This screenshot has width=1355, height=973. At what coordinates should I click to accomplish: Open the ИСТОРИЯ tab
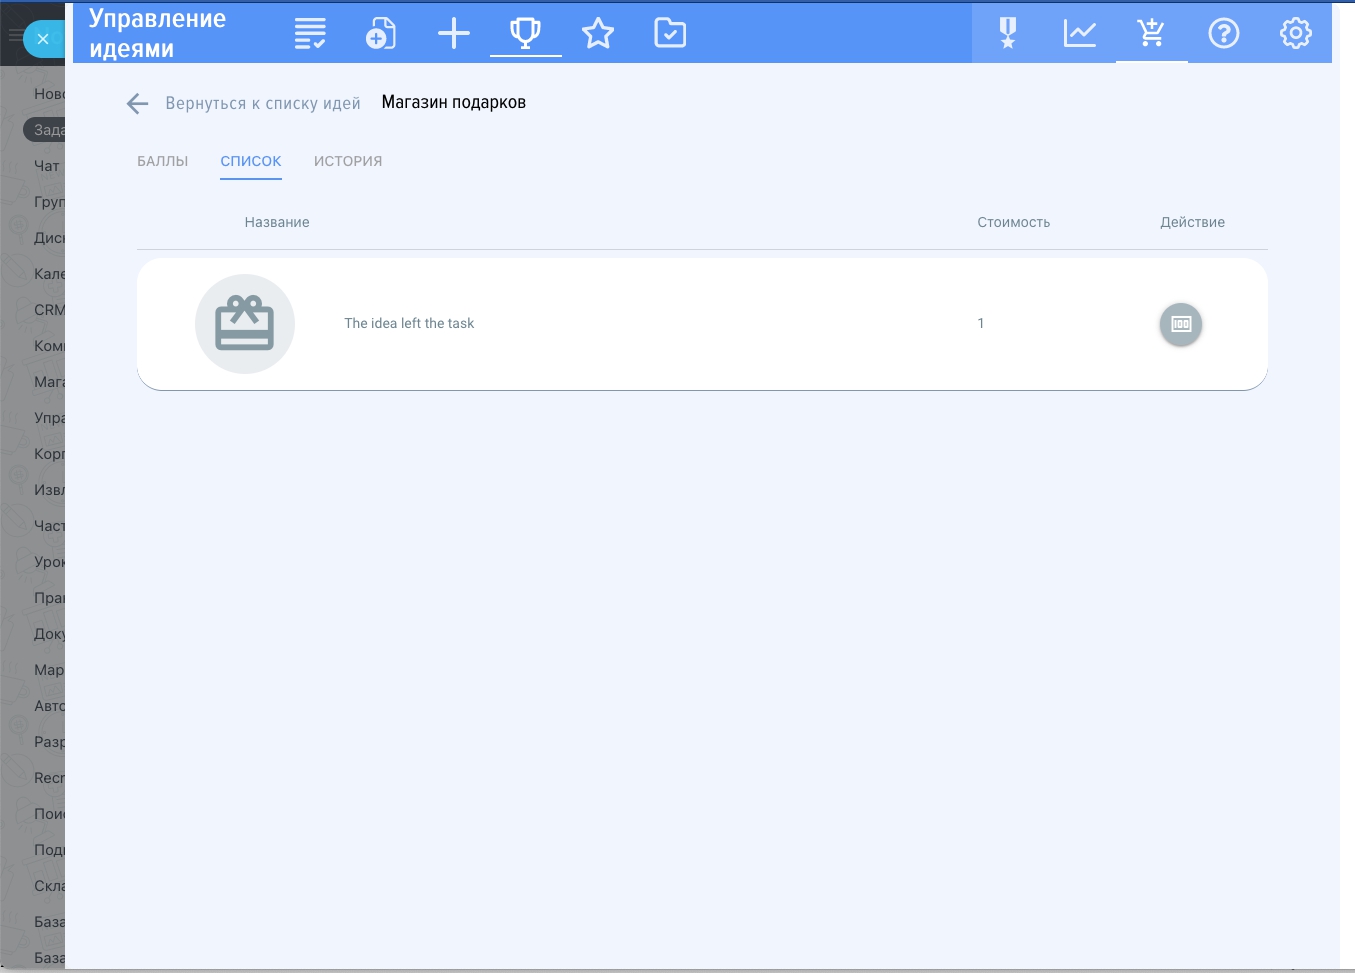348,161
